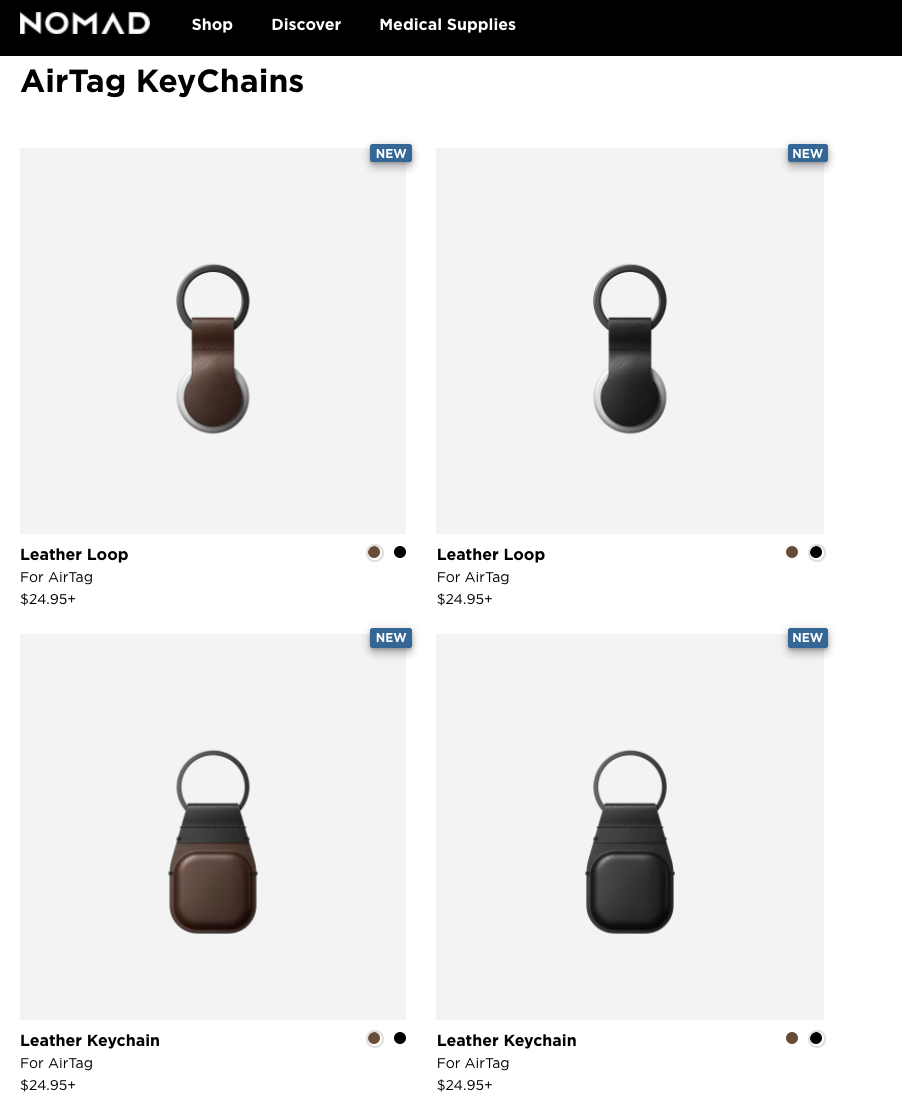
Task: Click NEW badge on black Leather Keychain
Action: point(808,638)
